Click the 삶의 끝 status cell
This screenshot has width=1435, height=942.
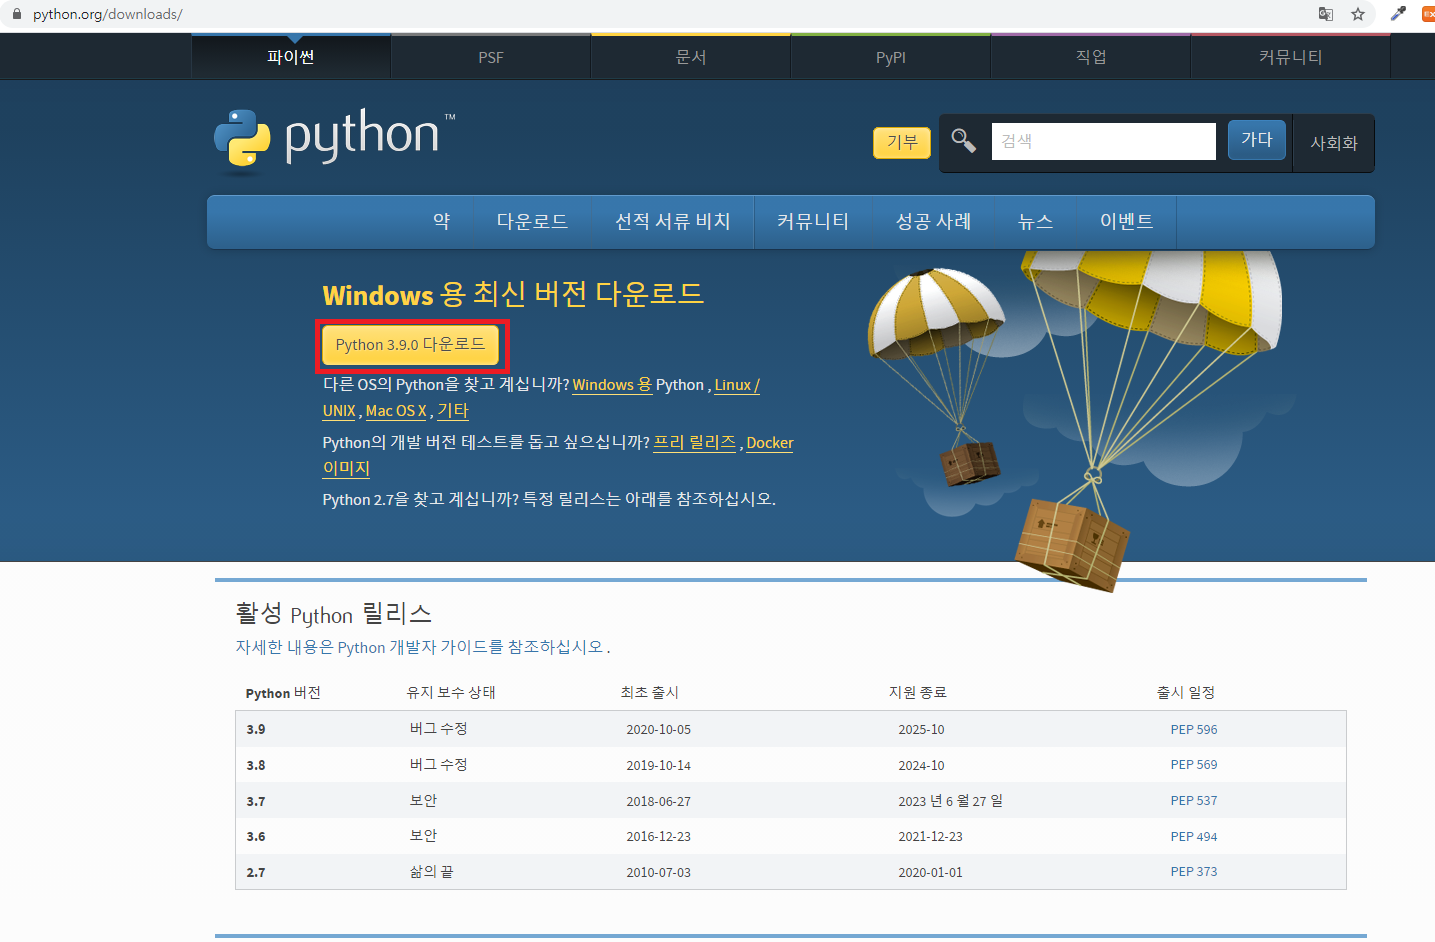[431, 872]
